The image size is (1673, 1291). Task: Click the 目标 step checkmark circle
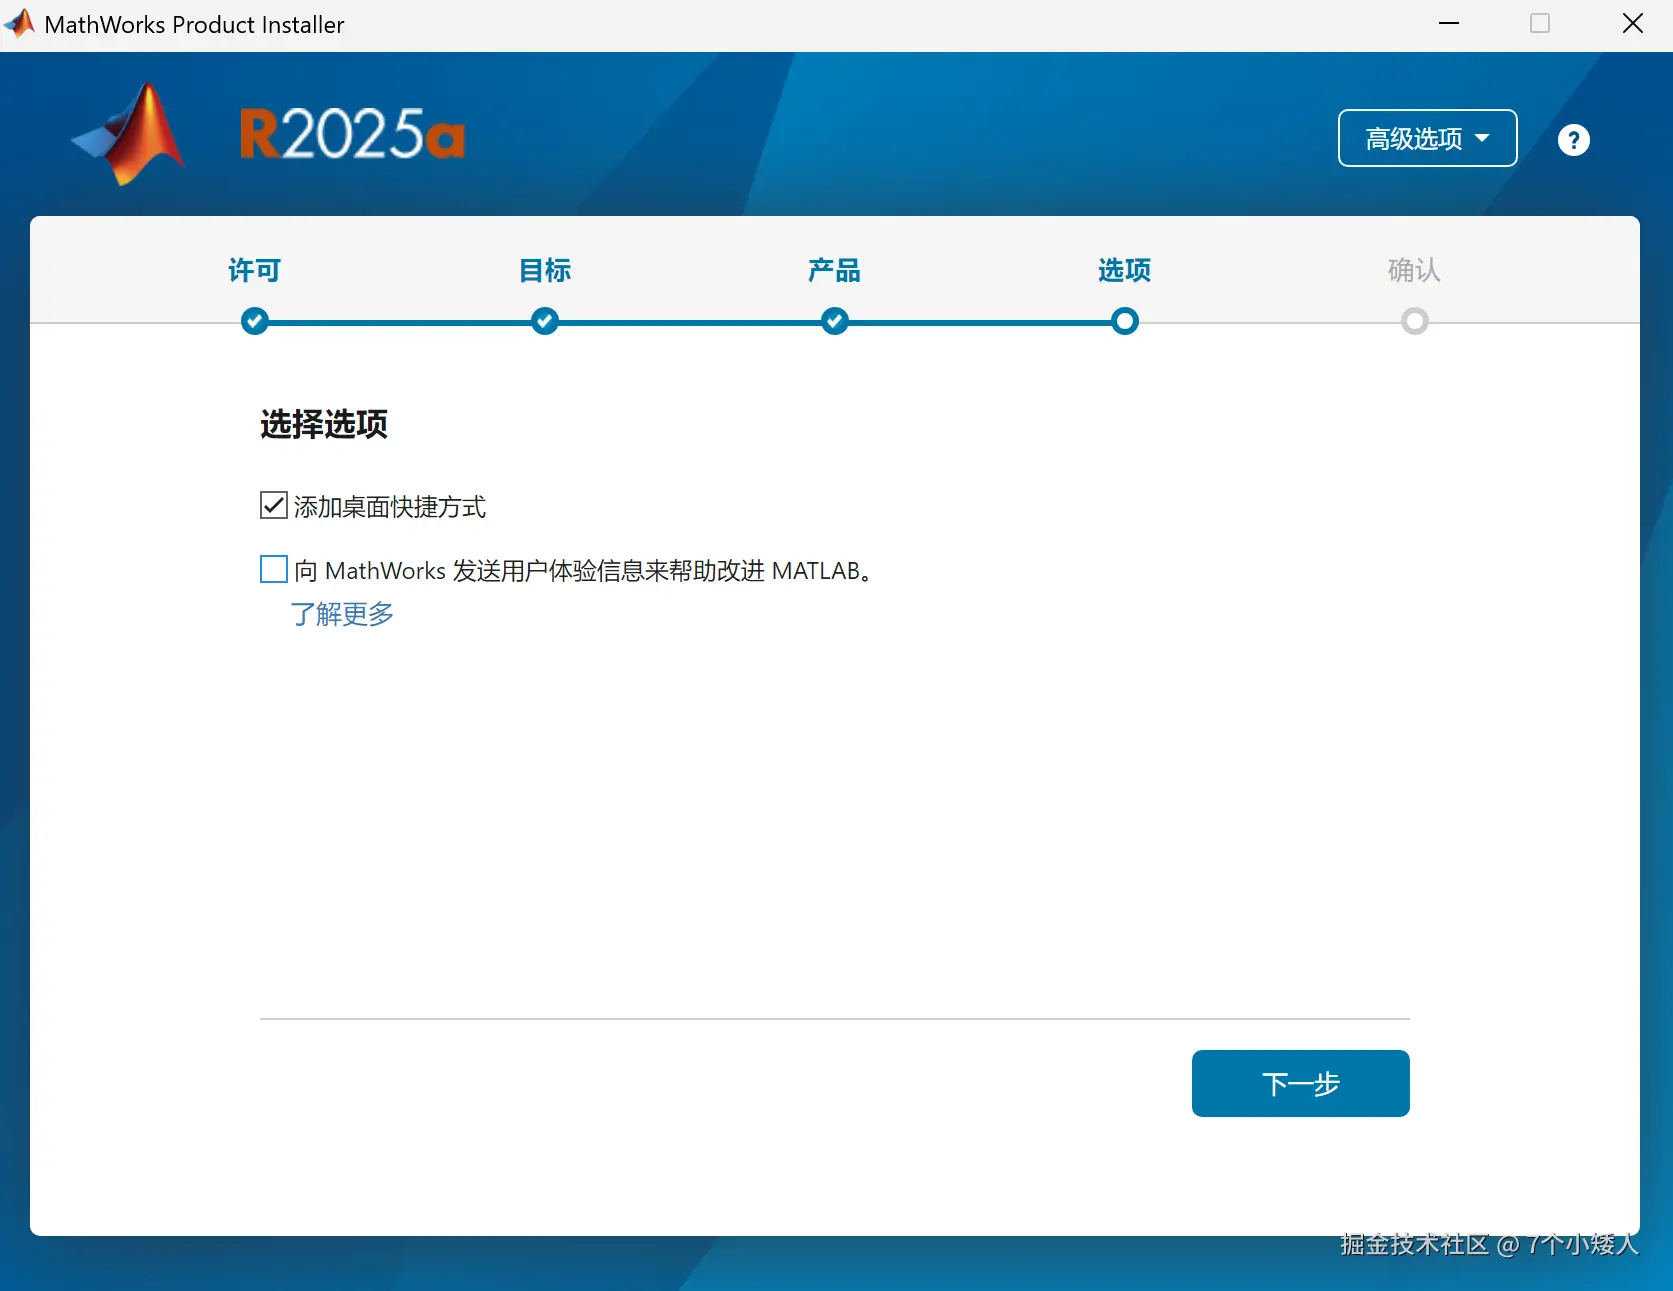(545, 321)
